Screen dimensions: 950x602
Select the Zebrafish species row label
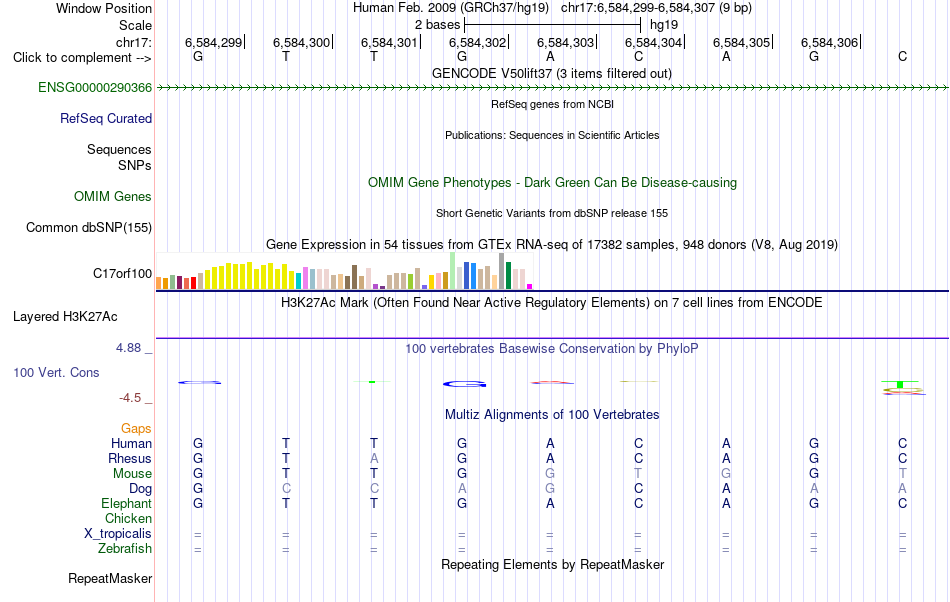[x=125, y=549]
